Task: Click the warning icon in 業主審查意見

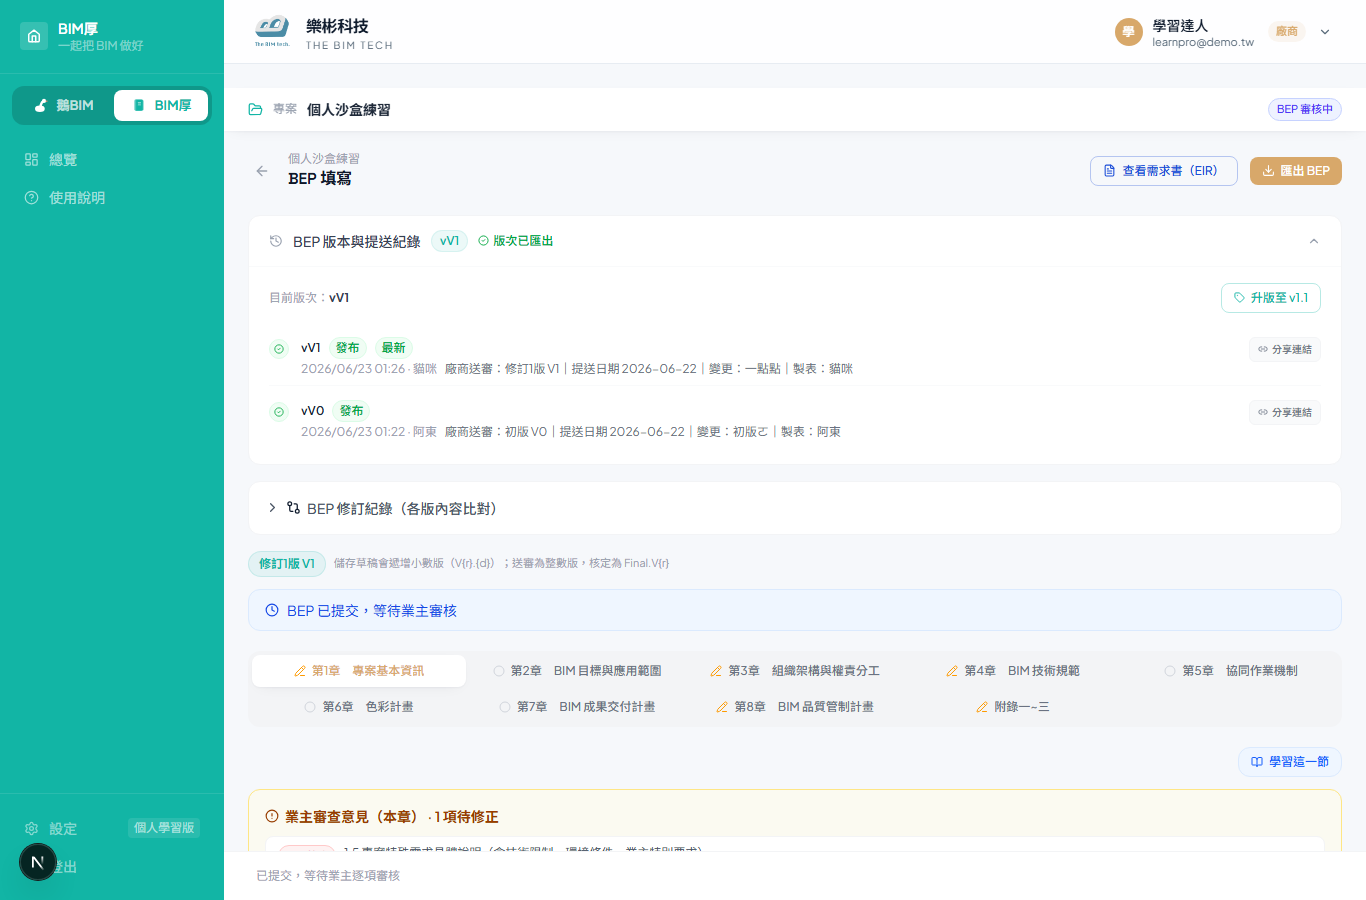Action: [272, 817]
